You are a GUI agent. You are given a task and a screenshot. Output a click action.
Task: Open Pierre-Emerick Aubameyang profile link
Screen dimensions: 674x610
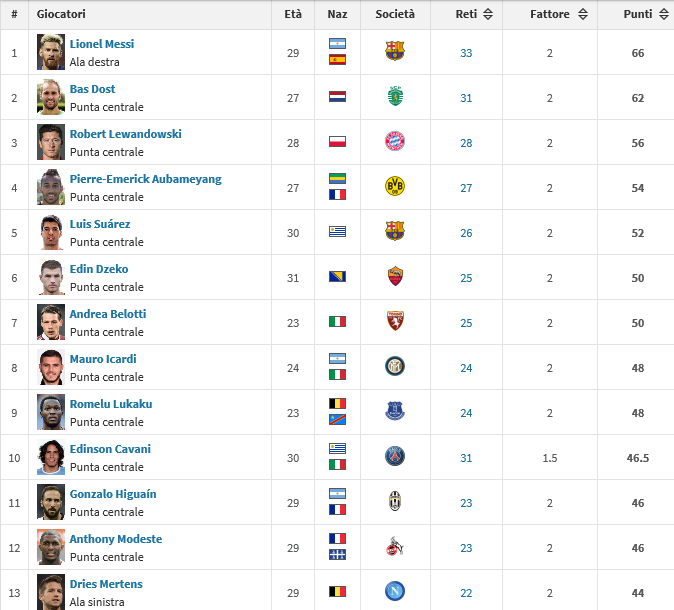tap(146, 179)
